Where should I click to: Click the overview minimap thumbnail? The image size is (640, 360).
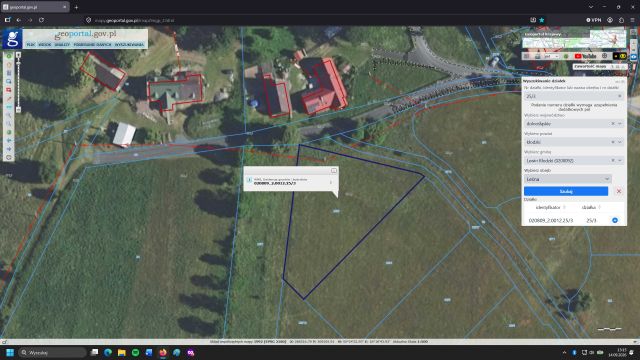(x=575, y=40)
